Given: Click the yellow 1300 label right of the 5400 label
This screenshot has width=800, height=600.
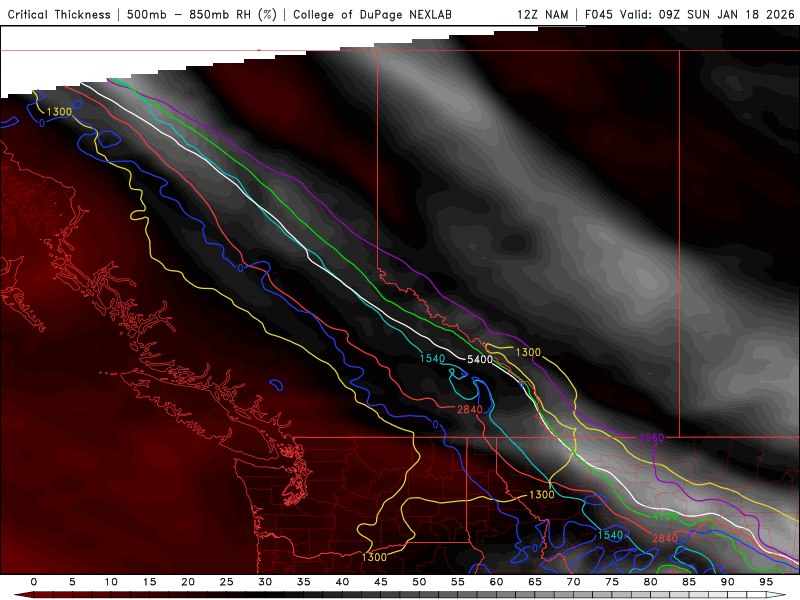Looking at the screenshot, I should (x=528, y=352).
